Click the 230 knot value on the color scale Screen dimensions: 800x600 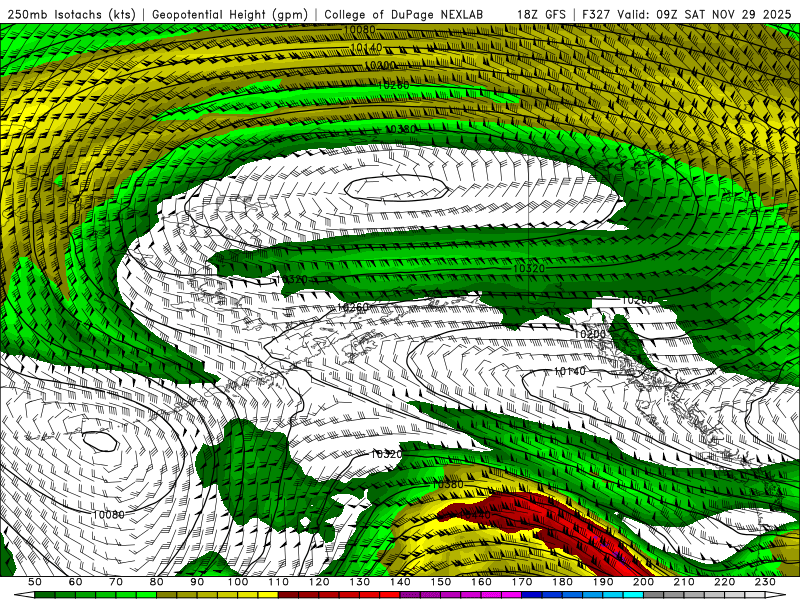point(765,582)
